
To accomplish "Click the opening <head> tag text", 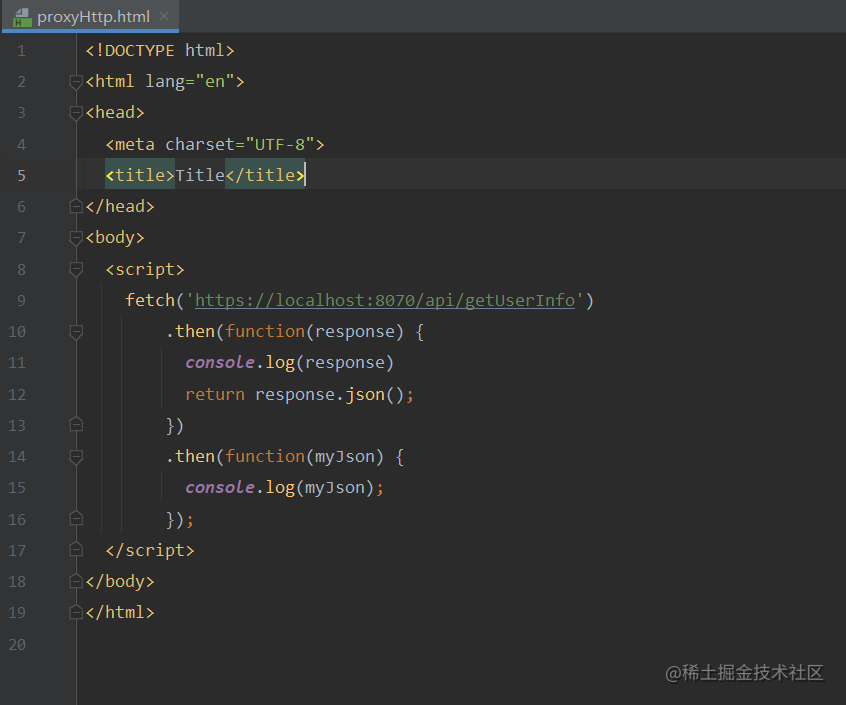I will pyautogui.click(x=115, y=113).
